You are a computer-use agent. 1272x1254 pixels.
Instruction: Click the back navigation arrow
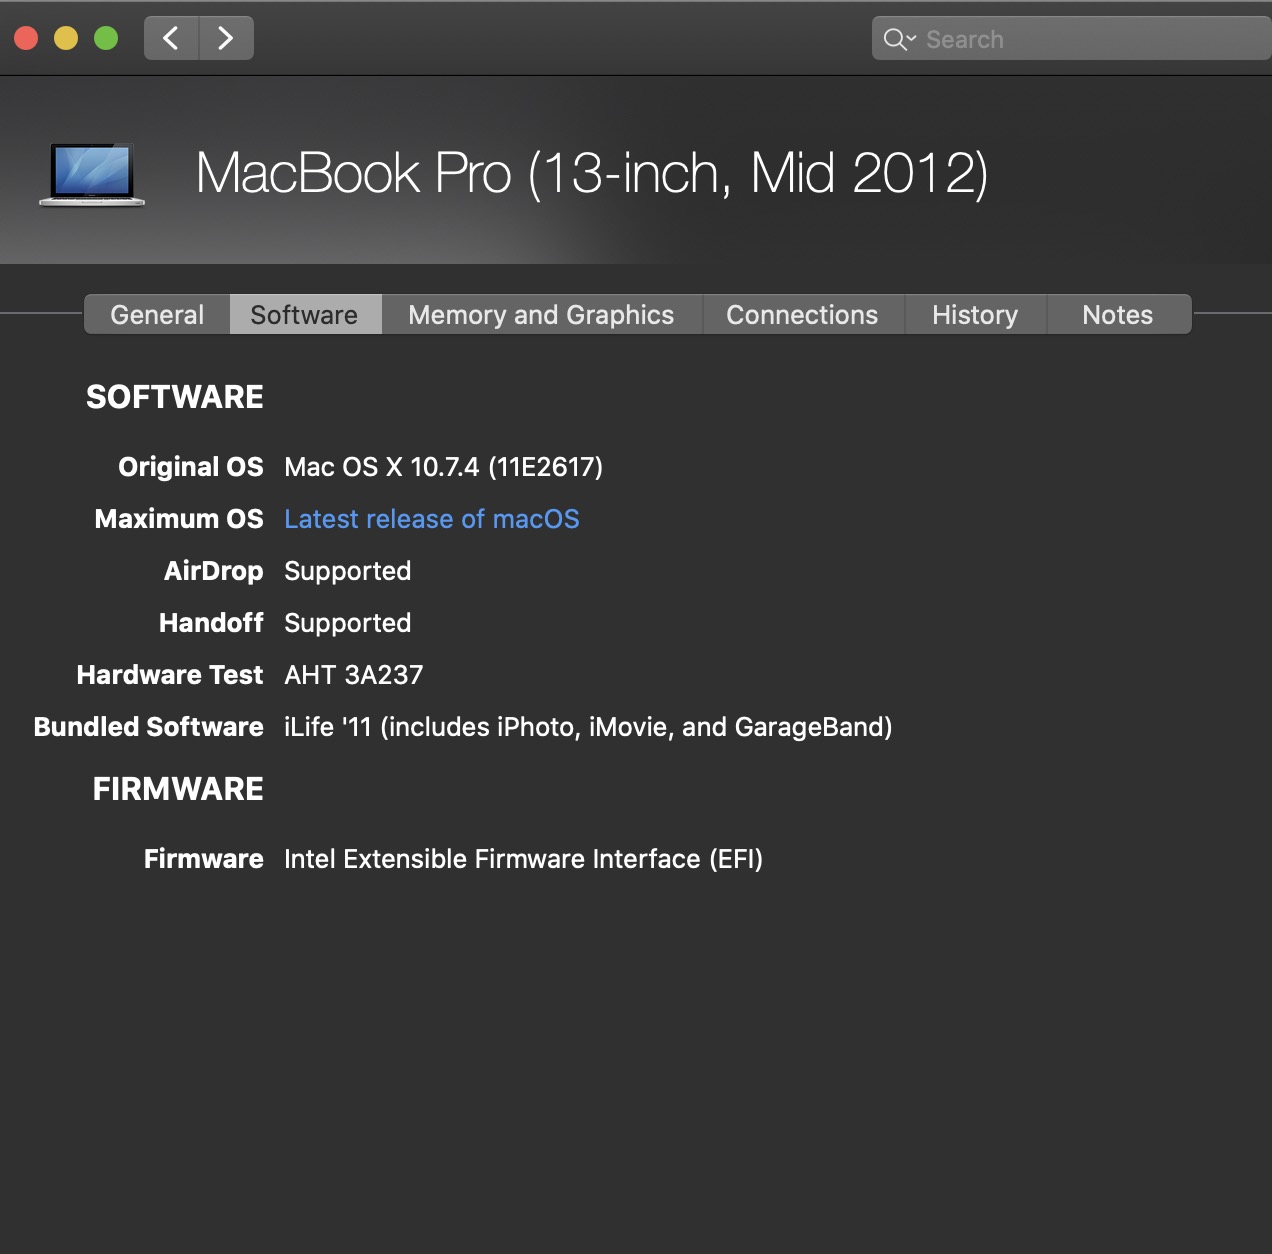[171, 39]
